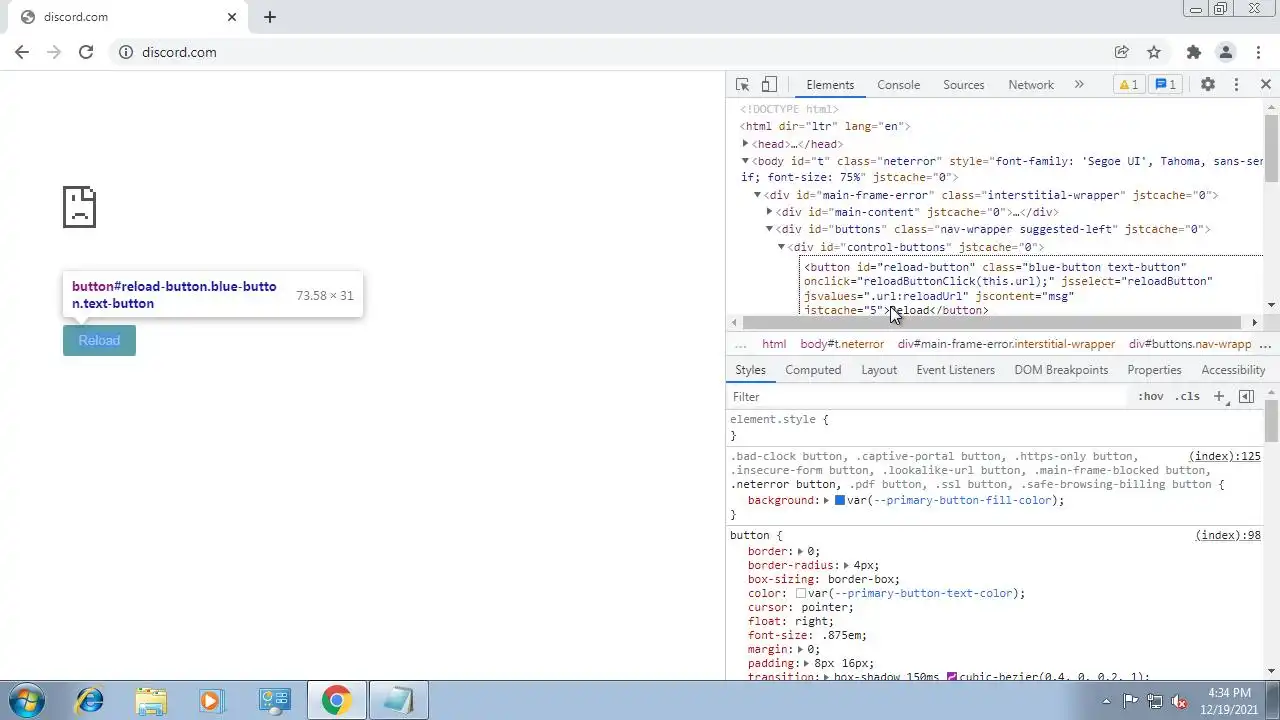The height and width of the screenshot is (720, 1280).
Task: Open File Explorer from the taskbar
Action: (x=151, y=700)
